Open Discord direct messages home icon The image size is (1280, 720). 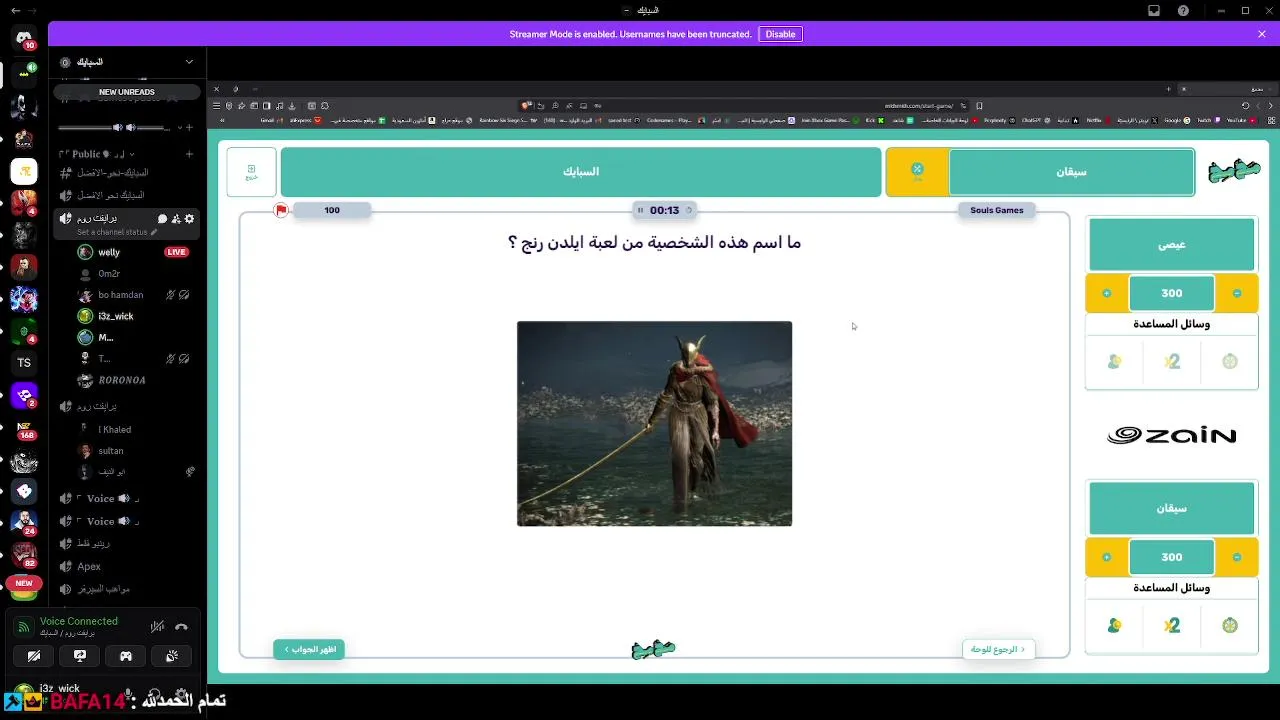point(24,40)
